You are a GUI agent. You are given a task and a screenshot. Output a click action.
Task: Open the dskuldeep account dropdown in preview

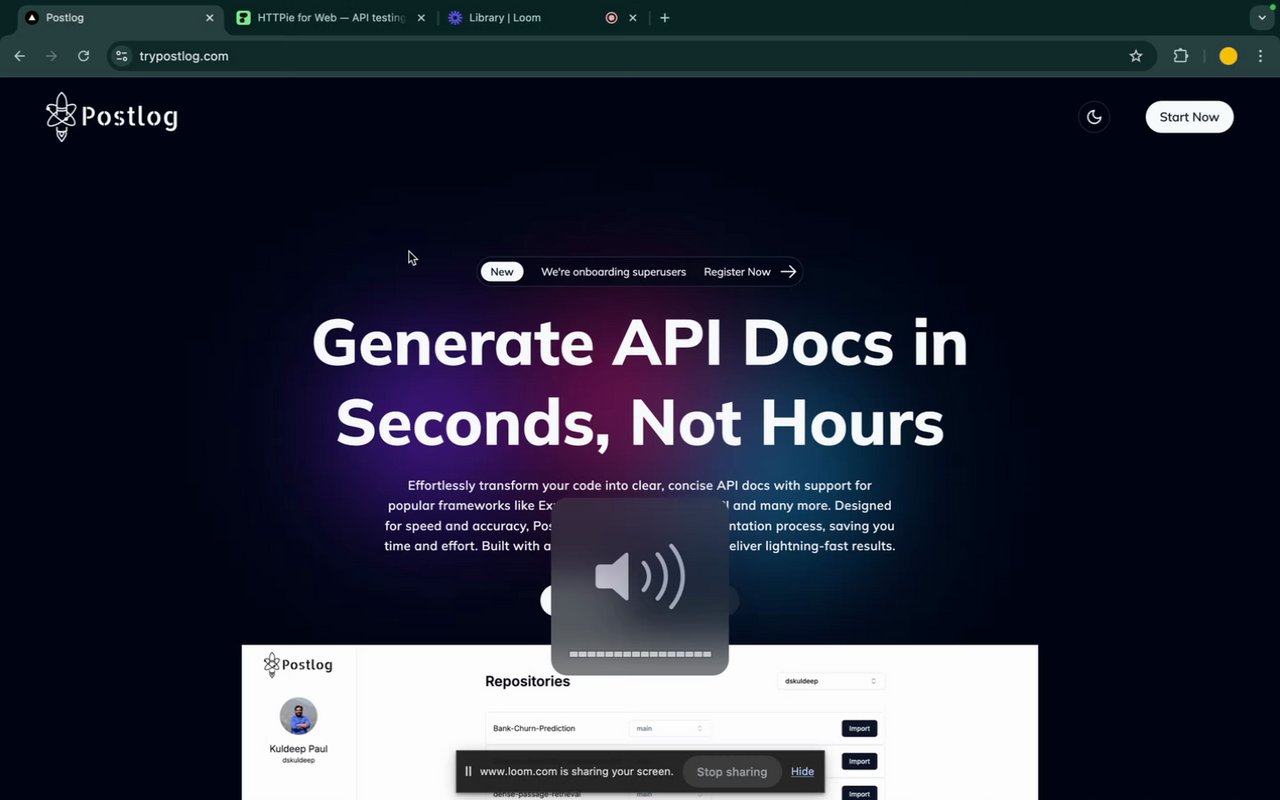point(831,681)
